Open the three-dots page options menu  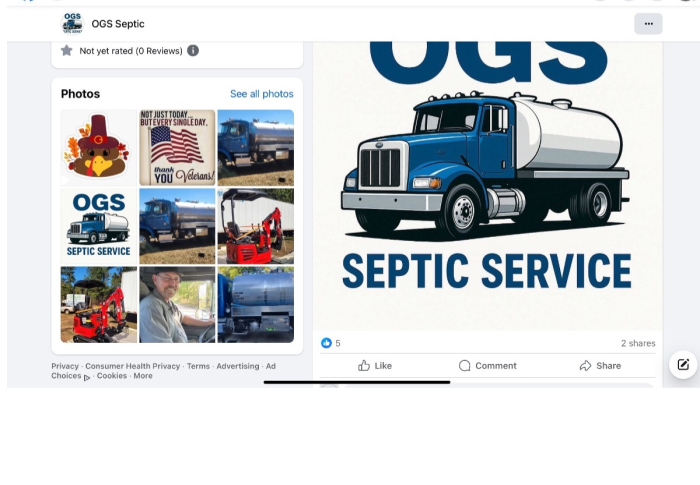[648, 24]
